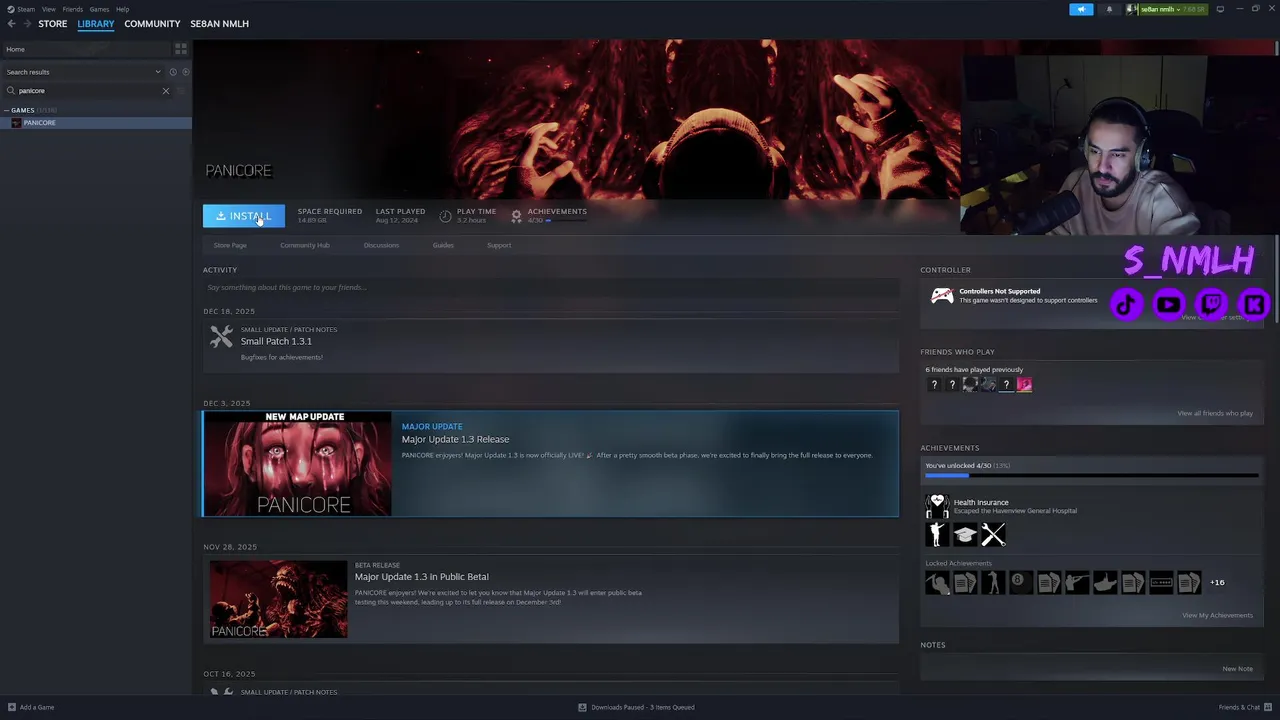Screen dimensions: 1280x720
Task: Open the Steam menu
Action: point(21,9)
